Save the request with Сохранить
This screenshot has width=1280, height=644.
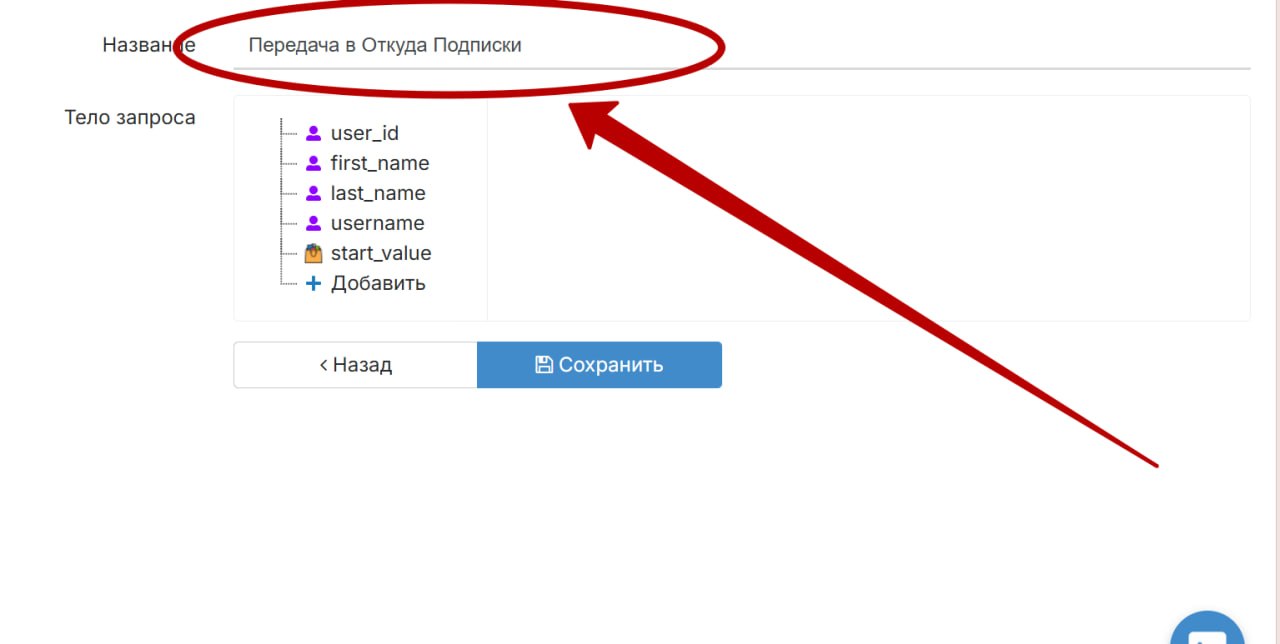pos(599,365)
